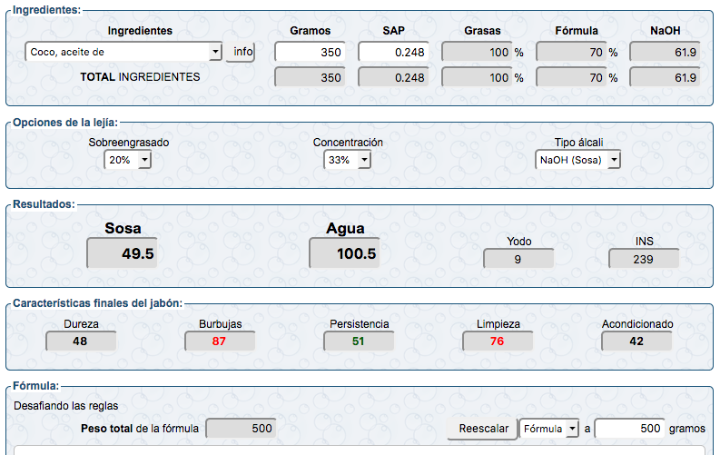The image size is (720, 455).
Task: Click the 500 gramos rescale input field
Action: (x=629, y=429)
